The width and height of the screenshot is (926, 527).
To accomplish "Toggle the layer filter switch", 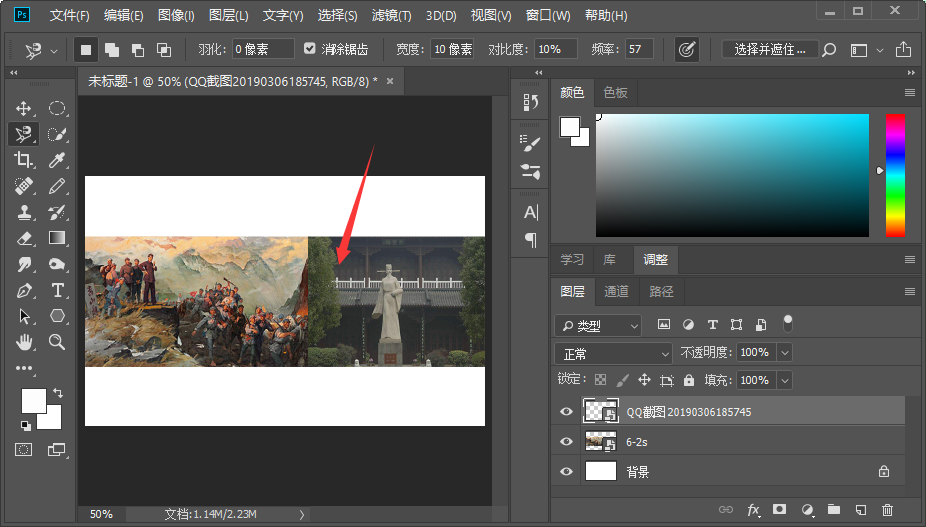I will click(x=788, y=323).
